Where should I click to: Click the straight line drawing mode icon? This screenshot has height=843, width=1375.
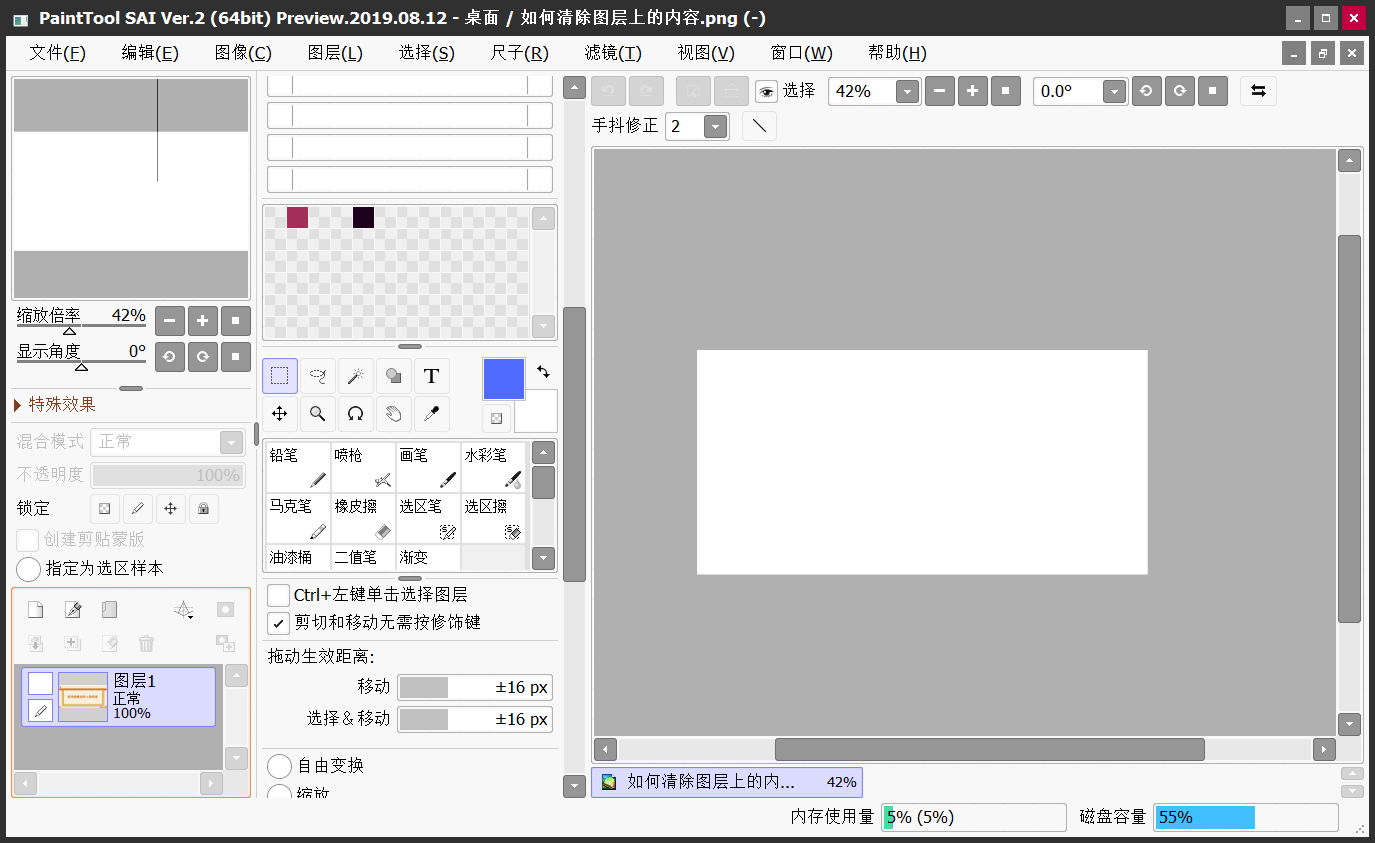click(x=760, y=126)
